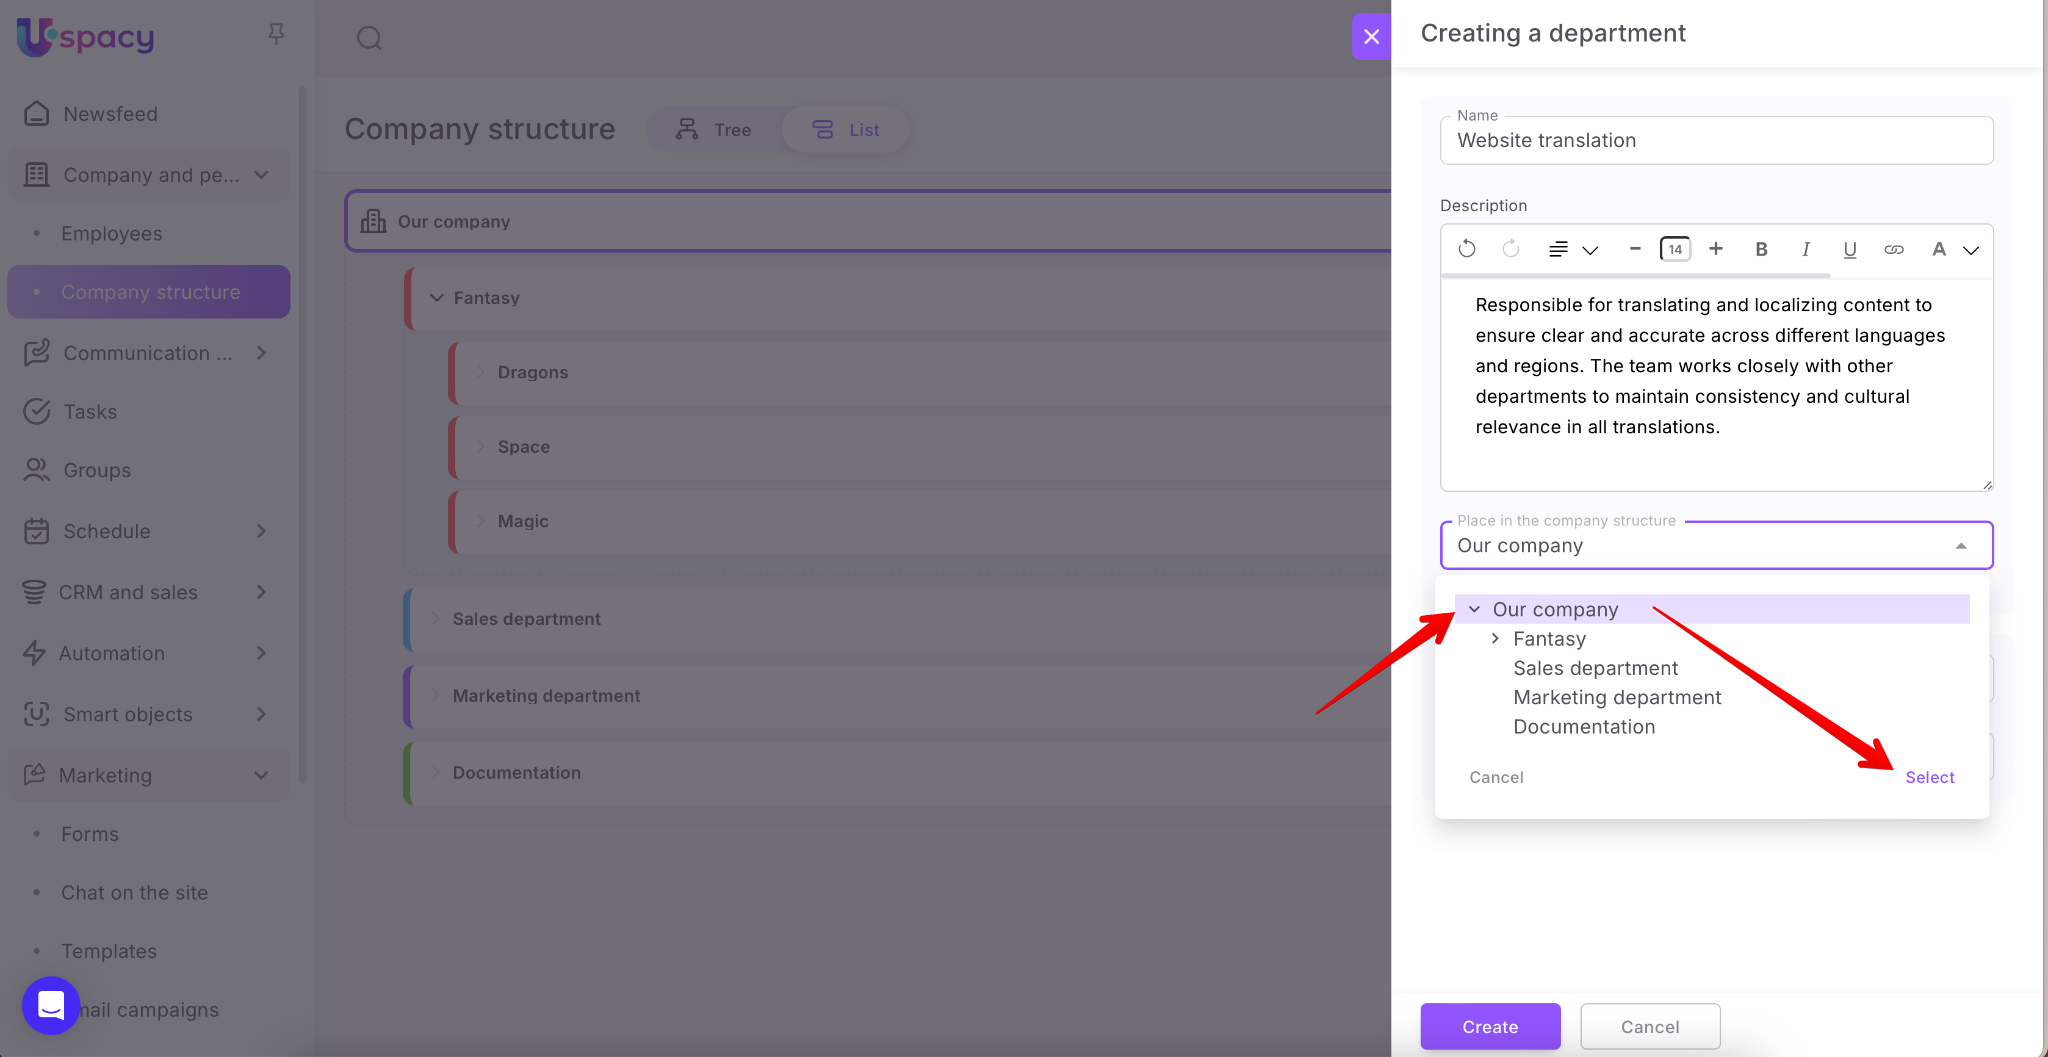Switch to Tree view tab

714,130
